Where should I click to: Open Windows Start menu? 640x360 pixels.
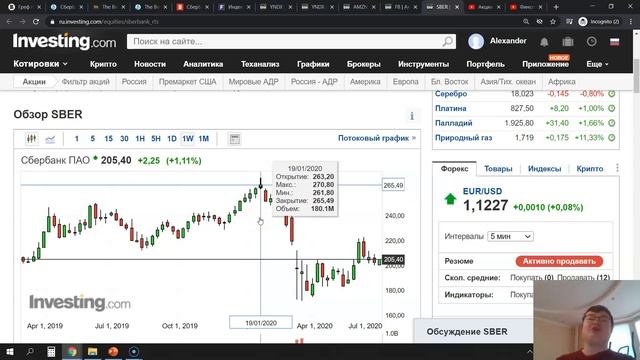(9, 351)
